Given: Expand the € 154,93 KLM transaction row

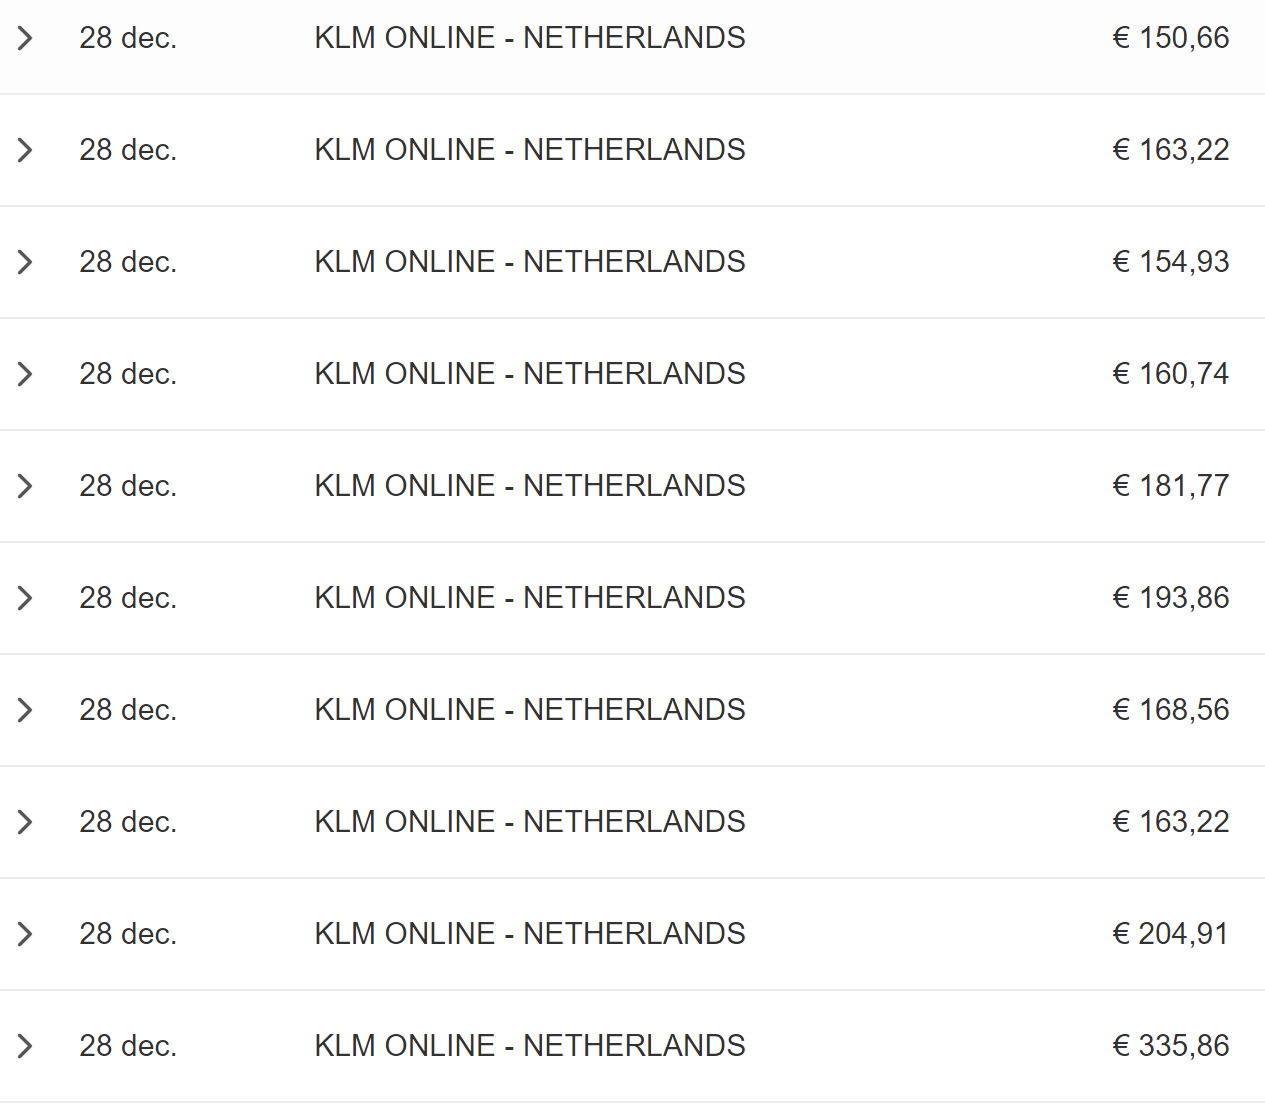Looking at the screenshot, I should 26,262.
